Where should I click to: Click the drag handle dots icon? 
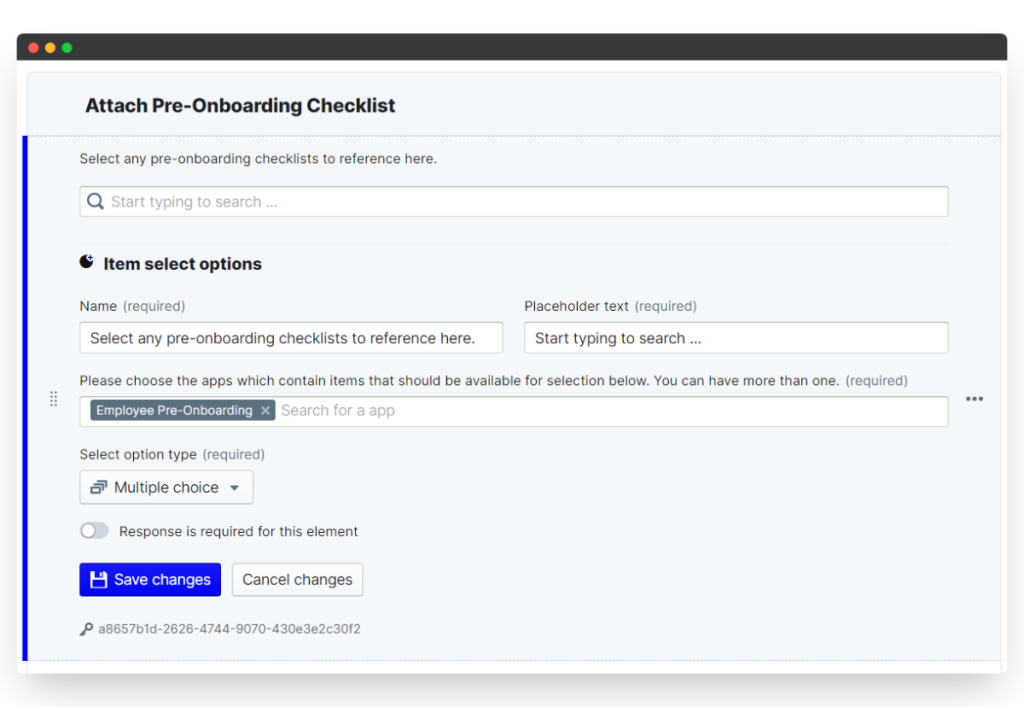(x=54, y=399)
